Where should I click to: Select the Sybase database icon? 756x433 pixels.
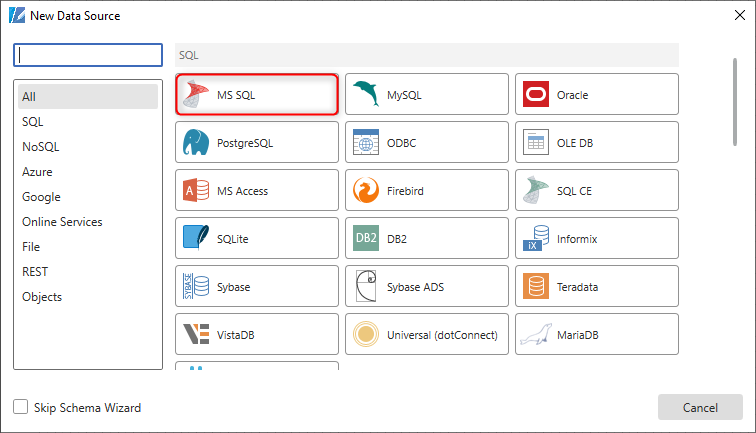(196, 286)
